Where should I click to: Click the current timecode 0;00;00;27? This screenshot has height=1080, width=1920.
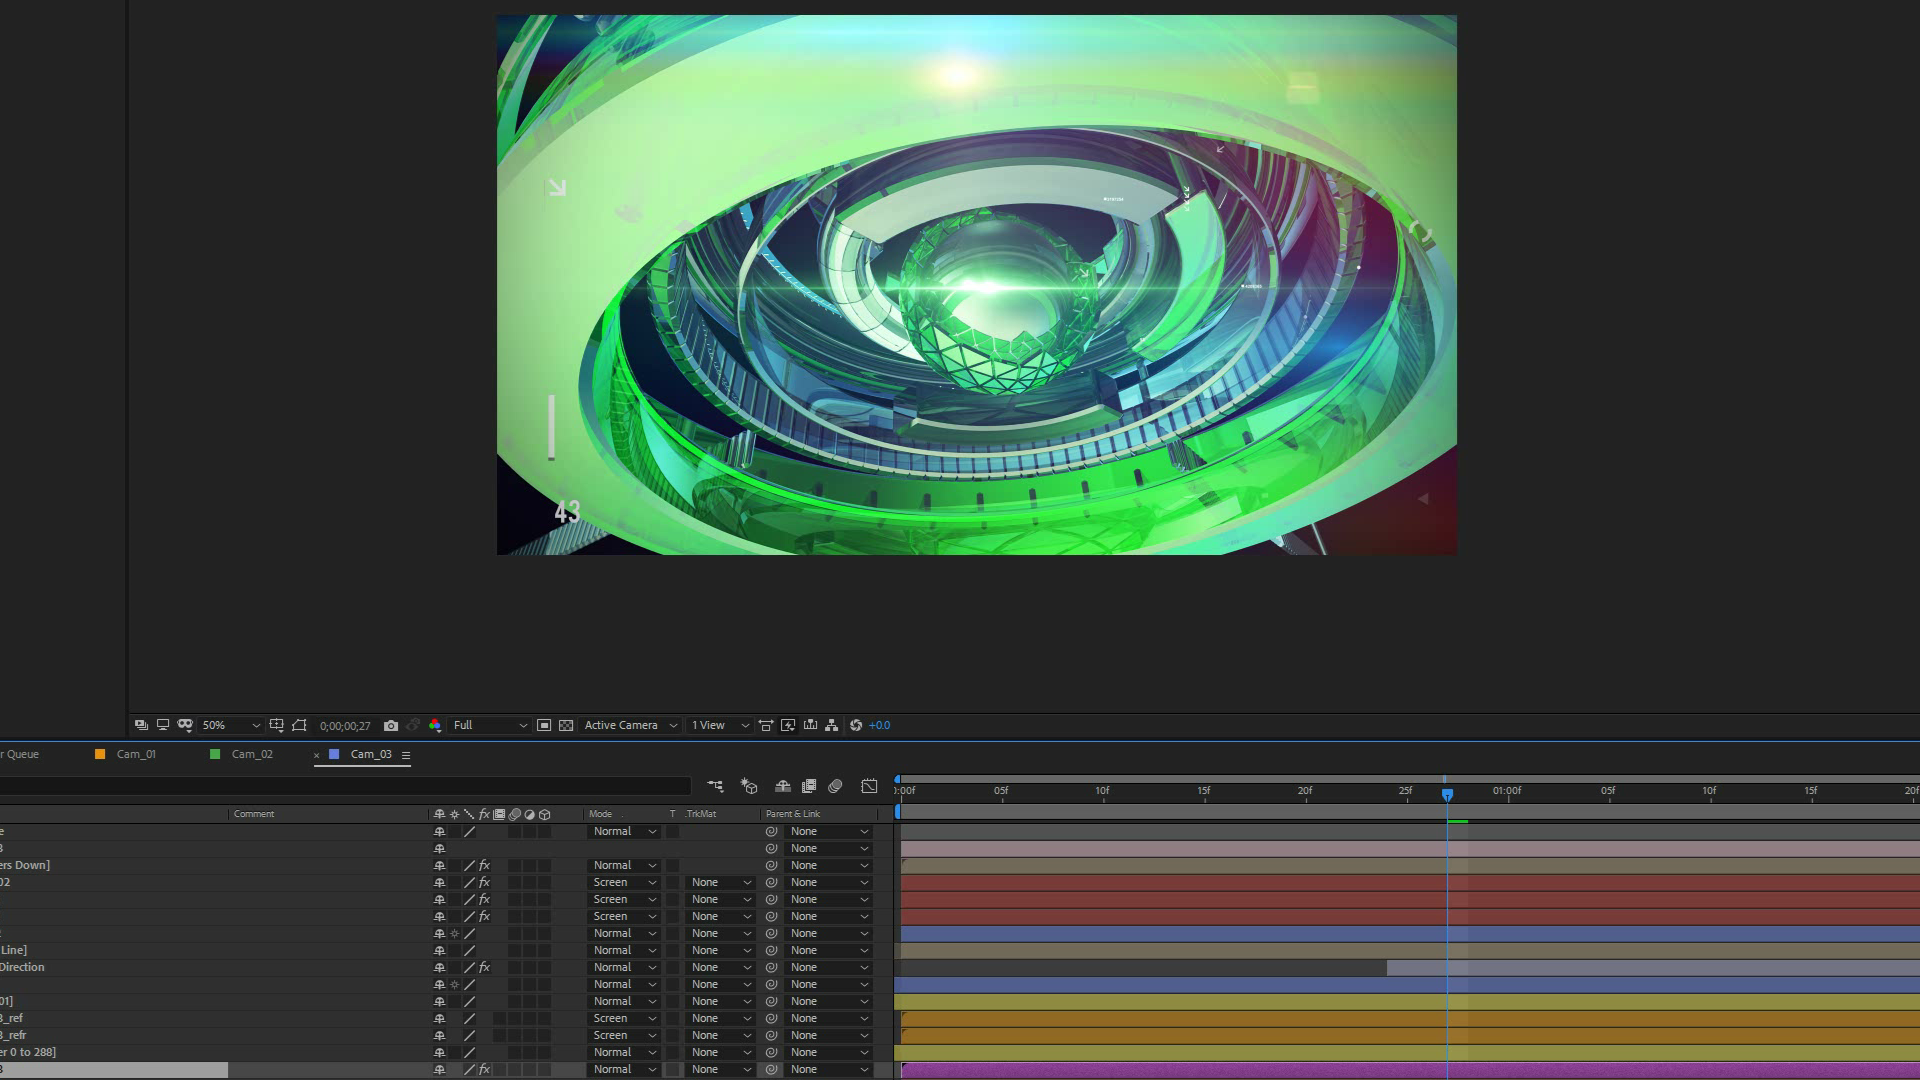click(x=345, y=727)
